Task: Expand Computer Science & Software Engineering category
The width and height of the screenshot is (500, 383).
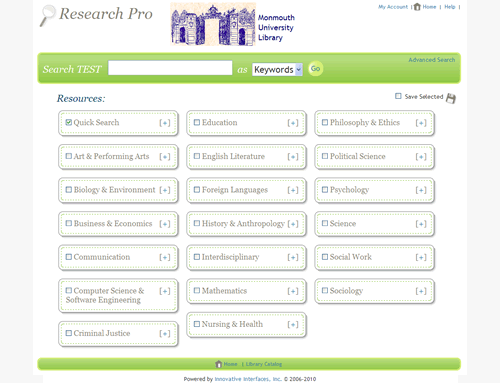Action: coord(165,291)
